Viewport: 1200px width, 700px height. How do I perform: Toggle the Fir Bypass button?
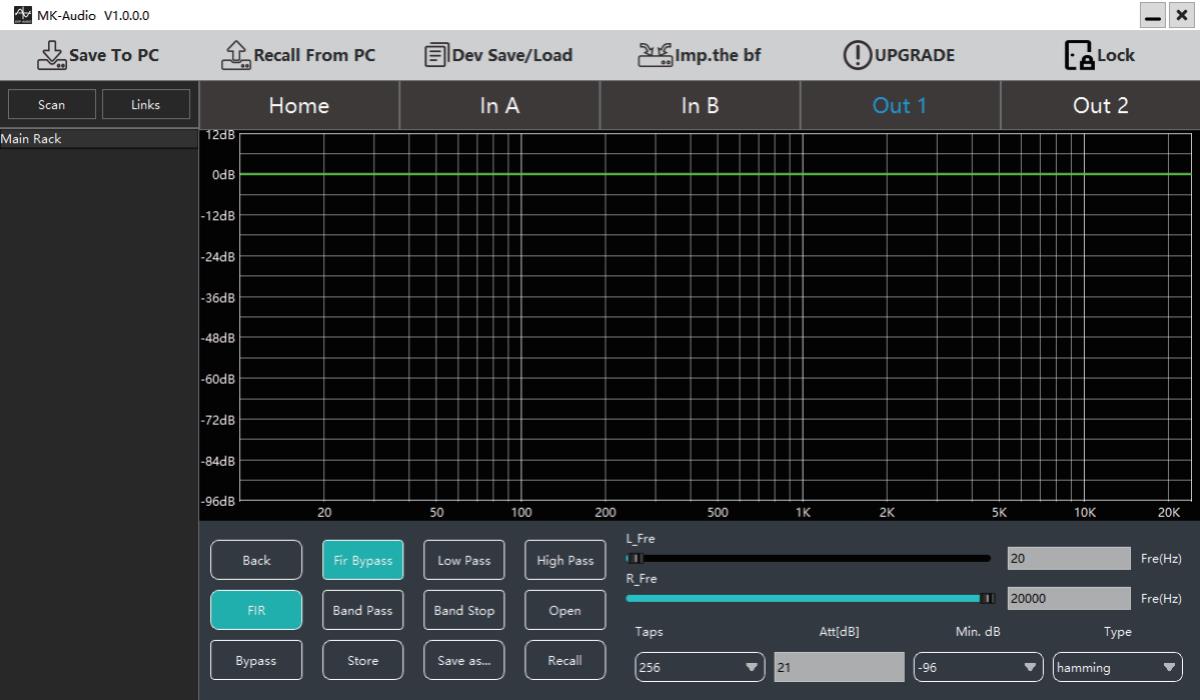362,560
